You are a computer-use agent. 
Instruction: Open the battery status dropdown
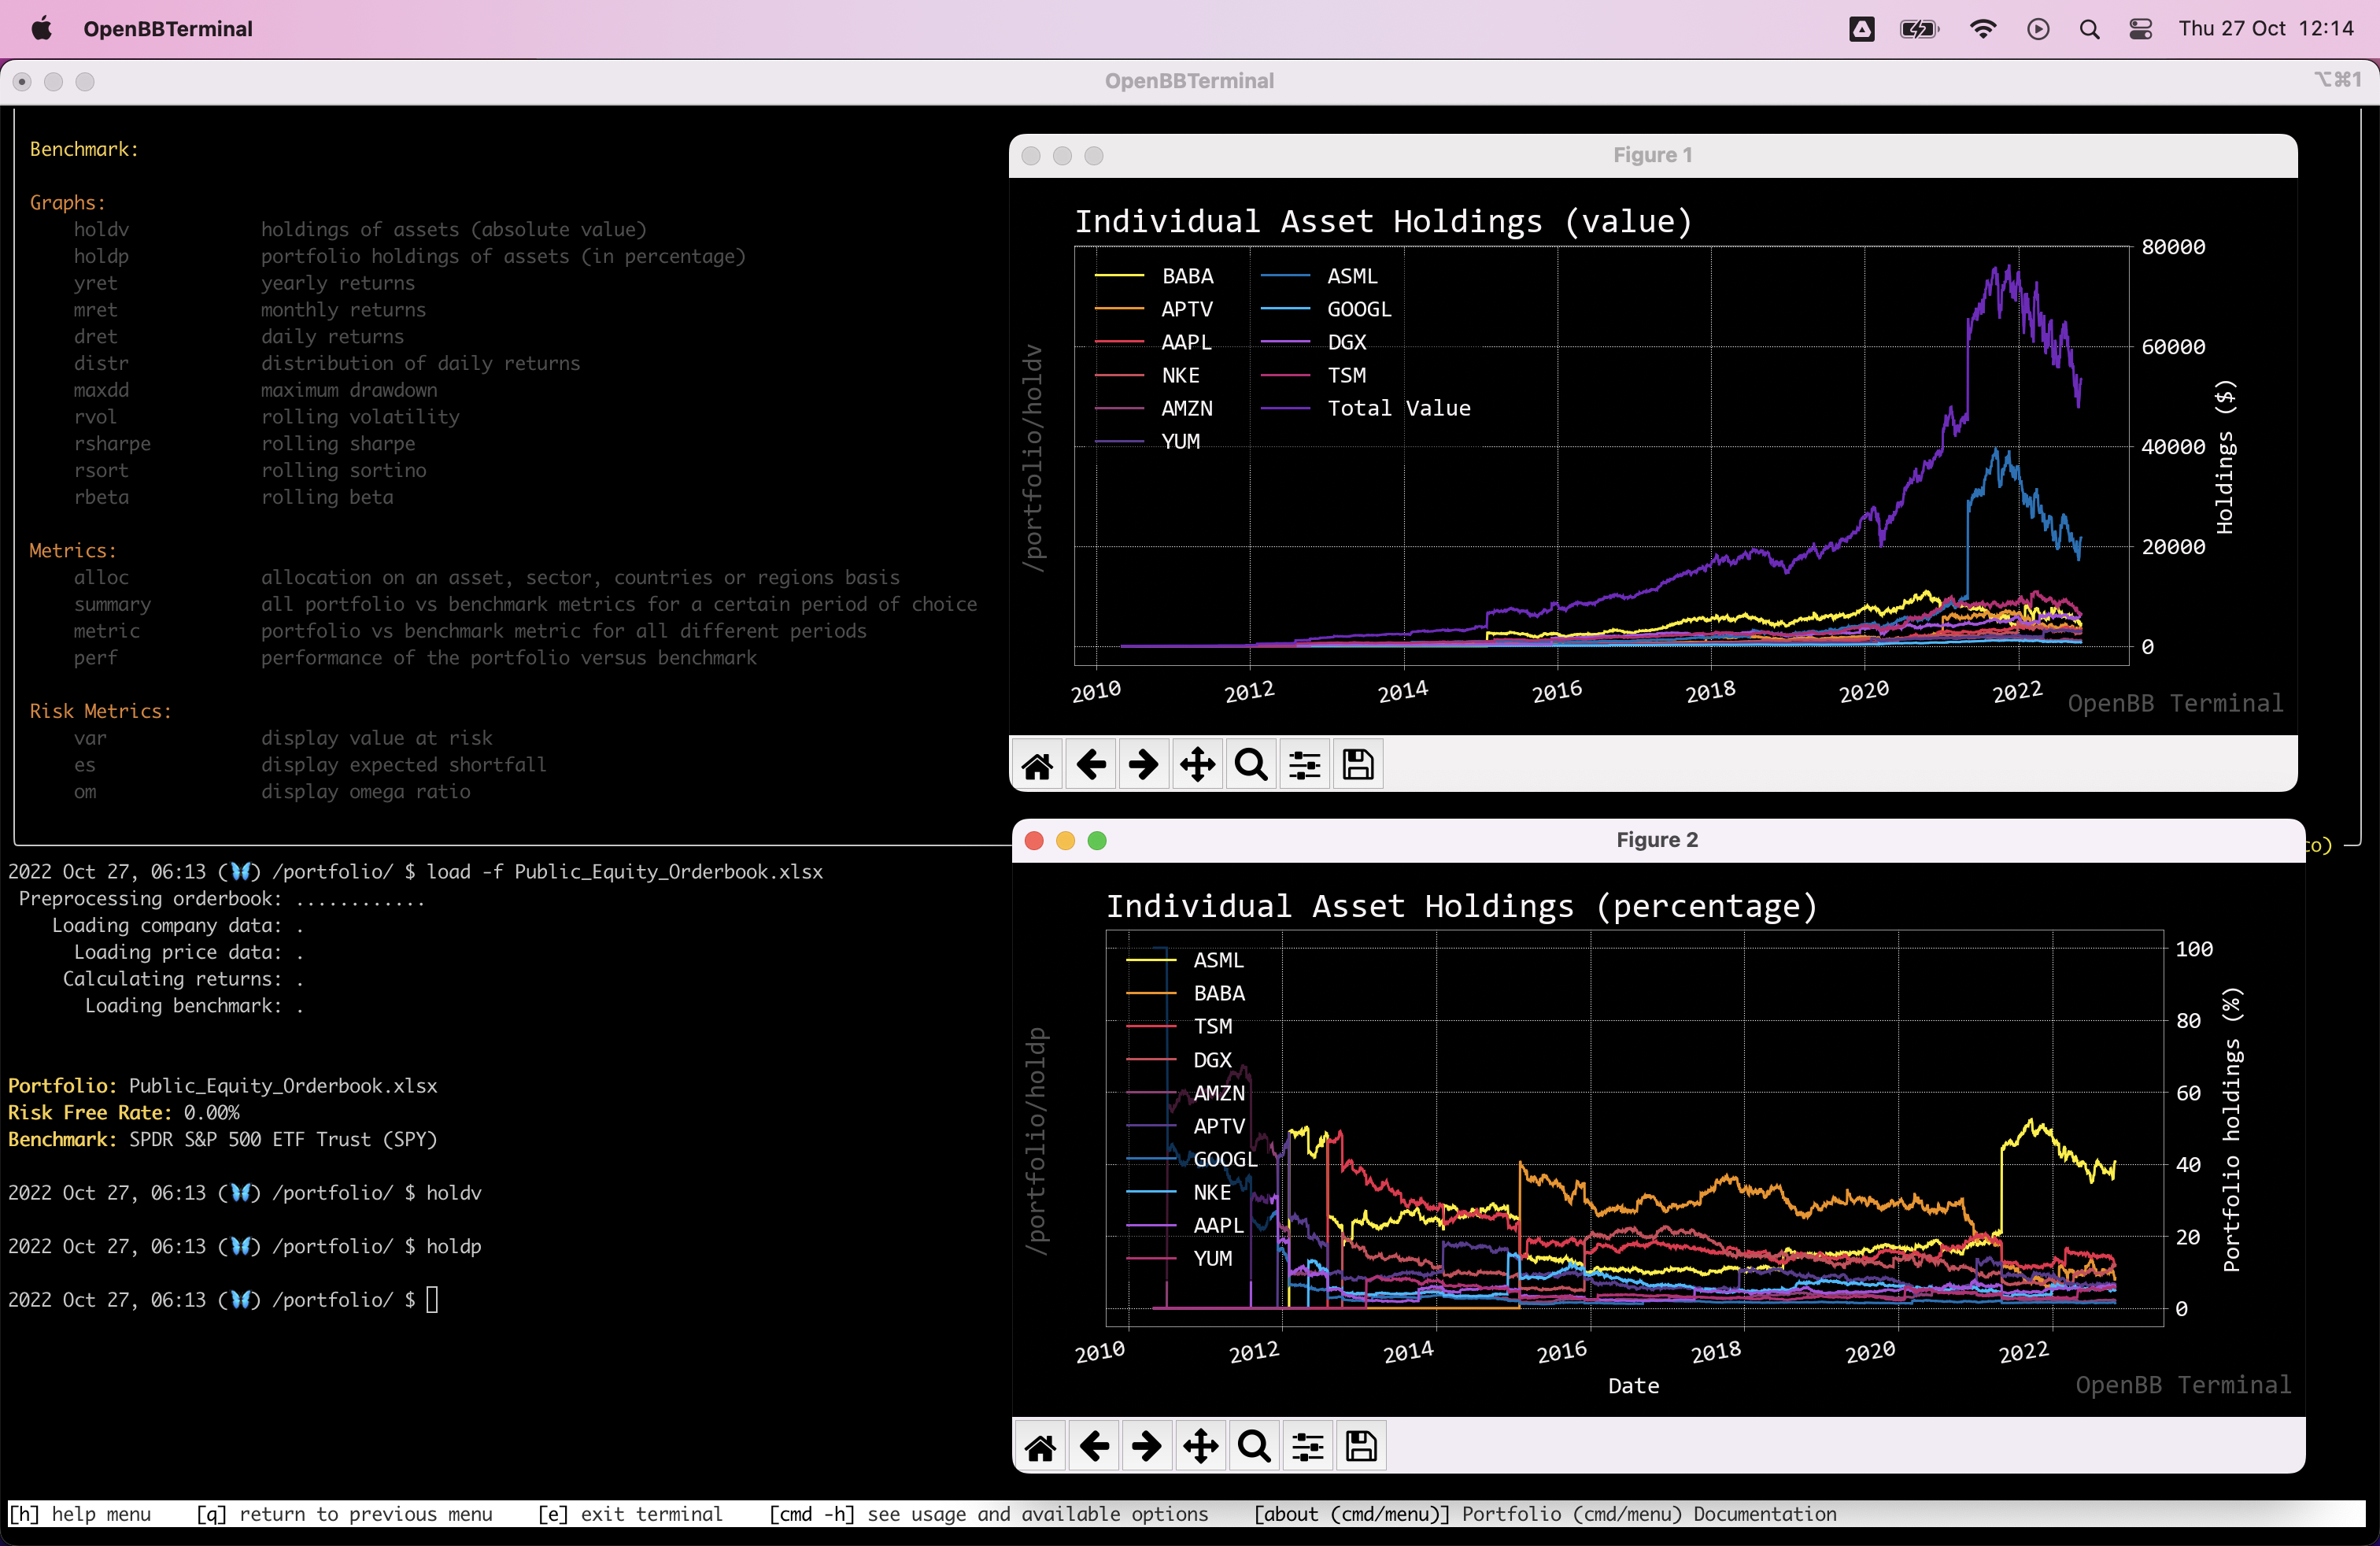pos(1919,29)
